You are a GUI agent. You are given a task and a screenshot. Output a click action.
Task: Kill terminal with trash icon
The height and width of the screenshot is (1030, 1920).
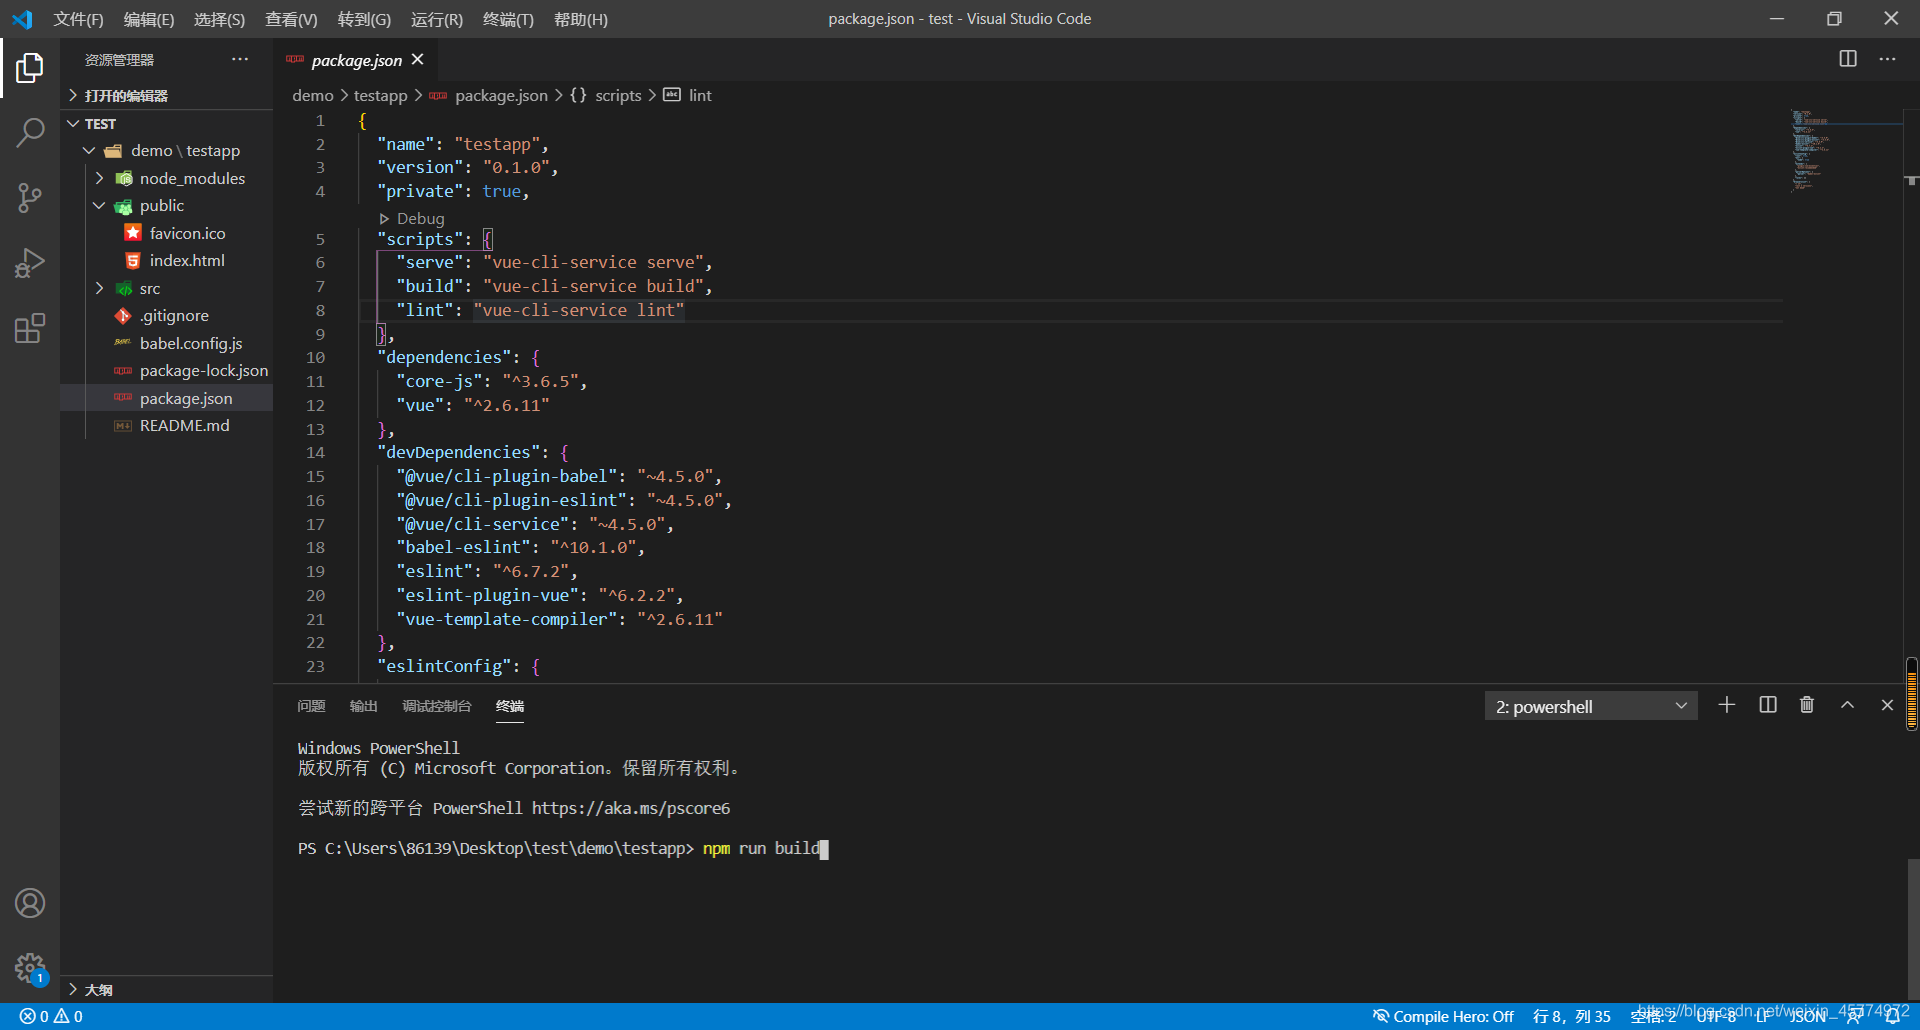click(1807, 705)
